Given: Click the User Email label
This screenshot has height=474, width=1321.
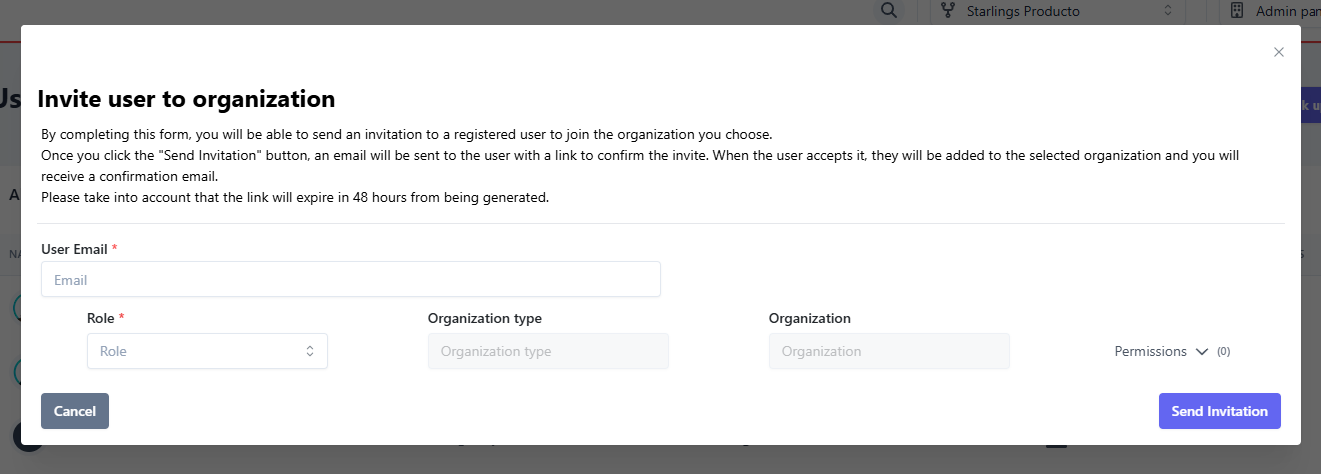Looking at the screenshot, I should click(x=75, y=248).
